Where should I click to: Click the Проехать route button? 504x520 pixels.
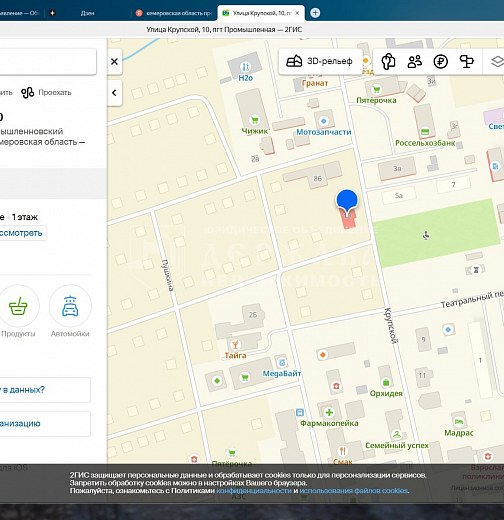pyautogui.click(x=46, y=93)
